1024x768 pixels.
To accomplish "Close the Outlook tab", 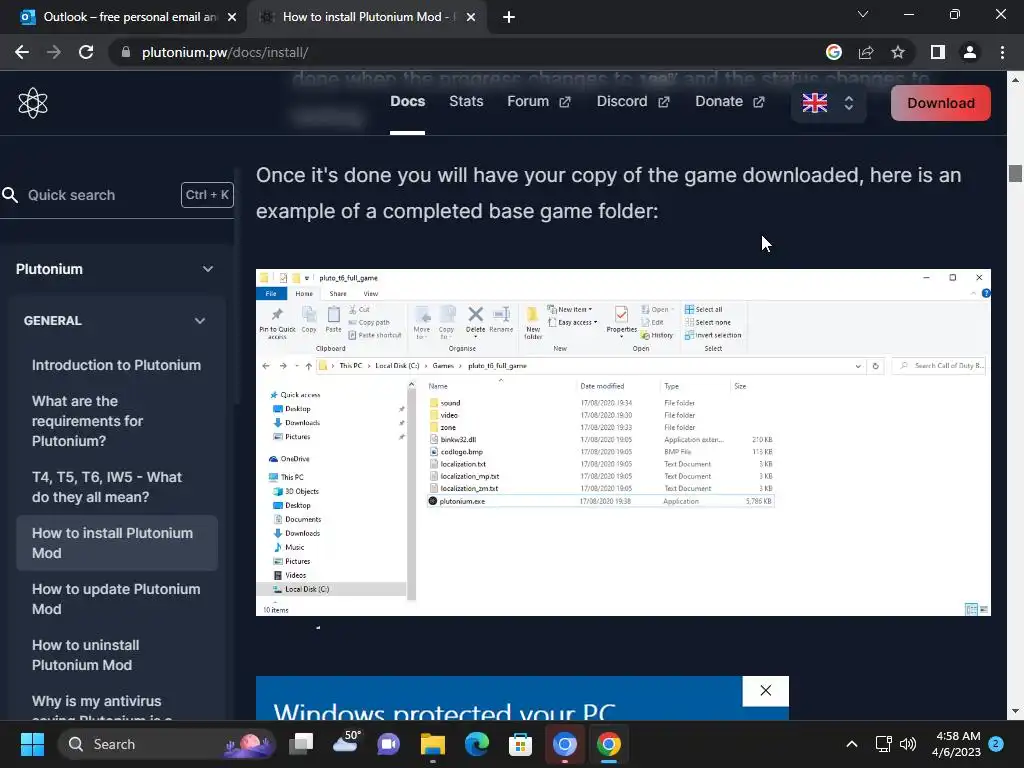I will click(232, 17).
